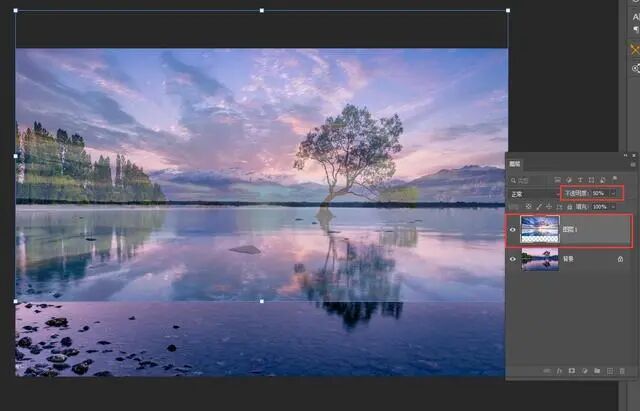Open the opacity slider dropdown arrow
Screen dimensions: 640x411
[613, 193]
